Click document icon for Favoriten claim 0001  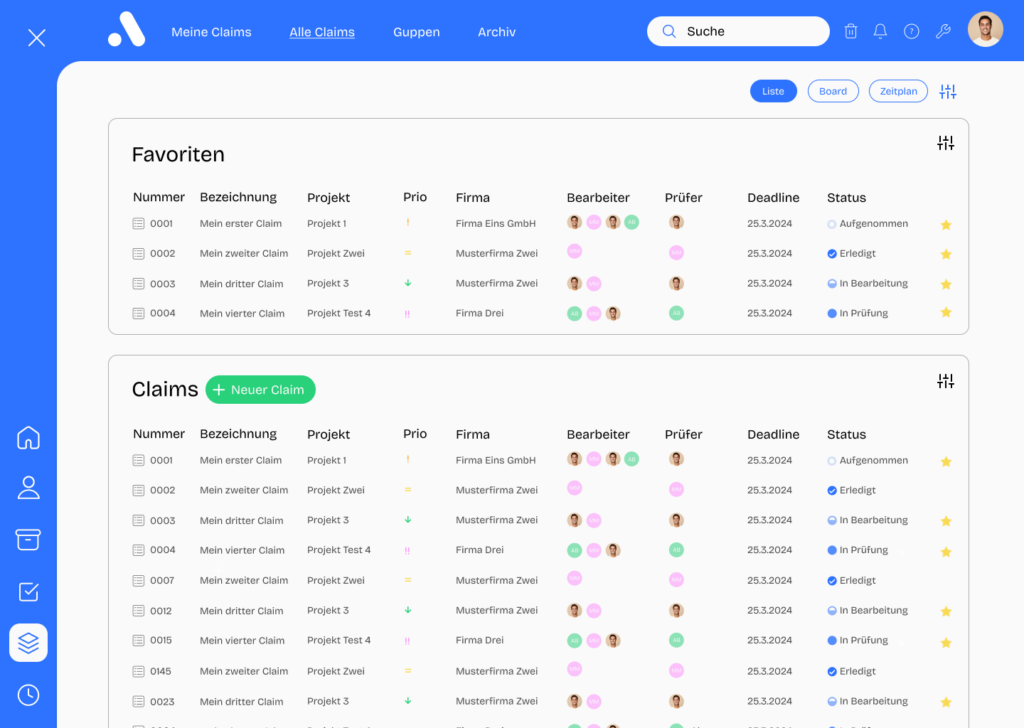point(138,223)
